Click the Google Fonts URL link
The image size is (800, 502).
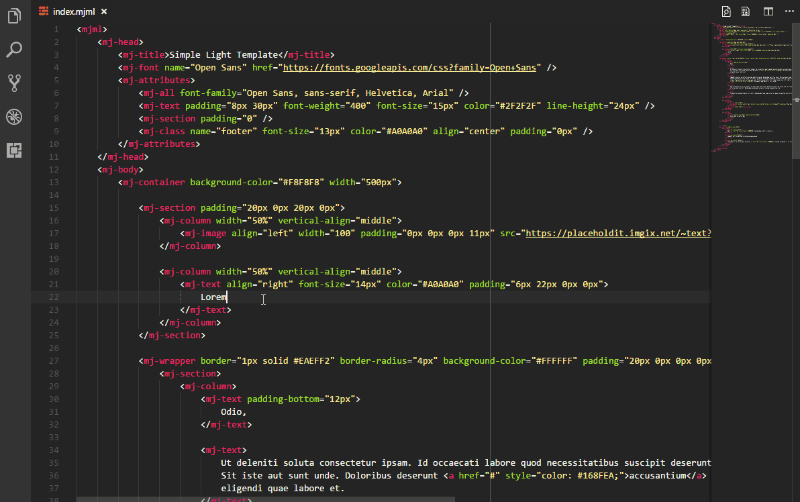pos(410,67)
